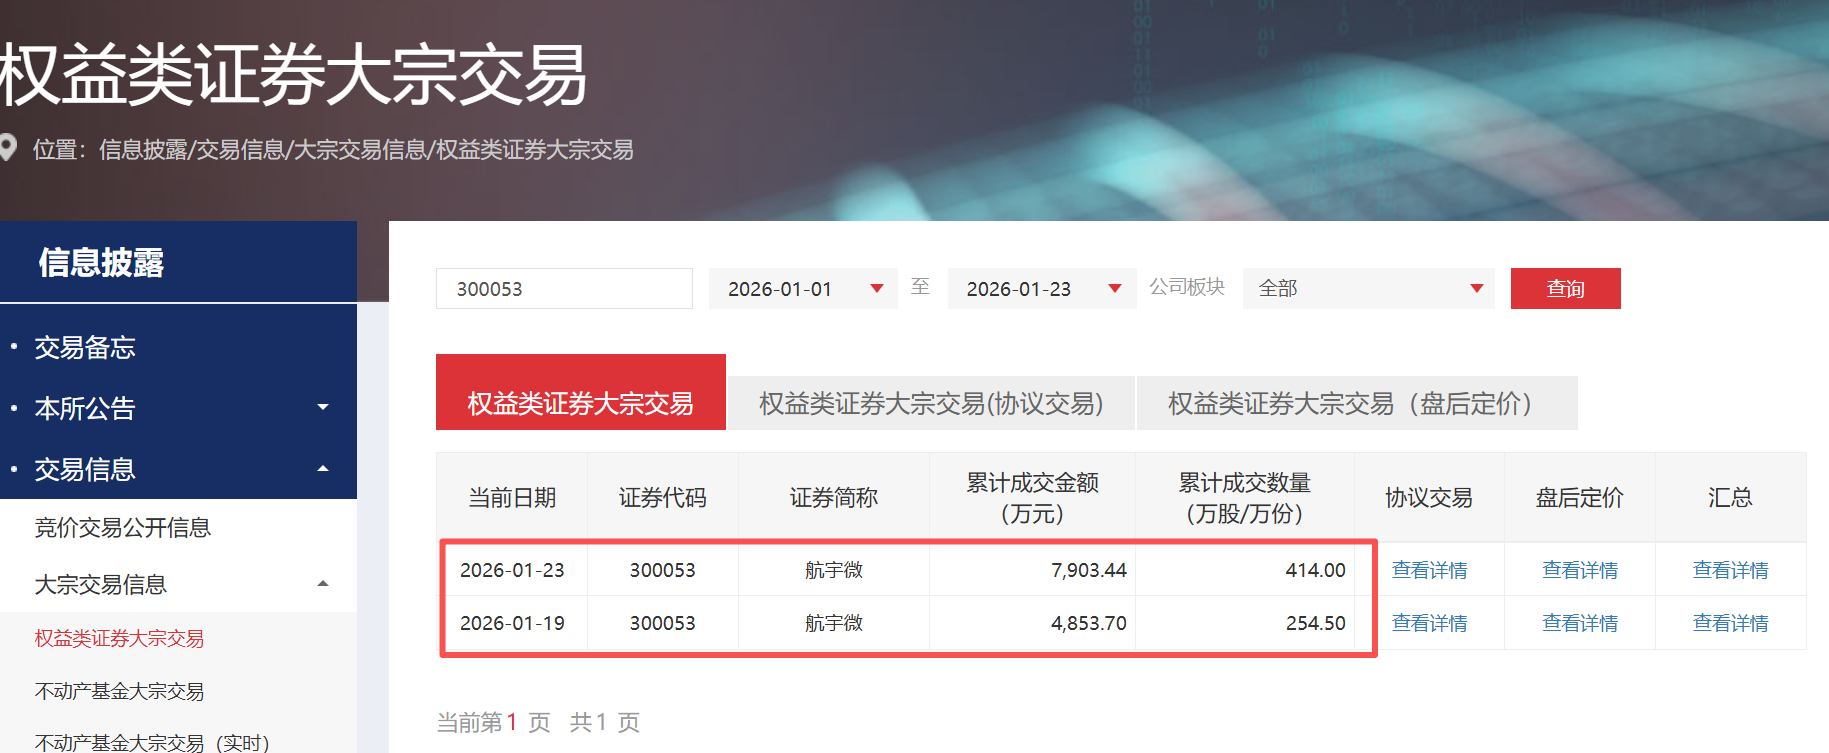This screenshot has width=1829, height=753.
Task: Open the 不动产基金大宗交易 sidebar link
Action: coord(119,691)
